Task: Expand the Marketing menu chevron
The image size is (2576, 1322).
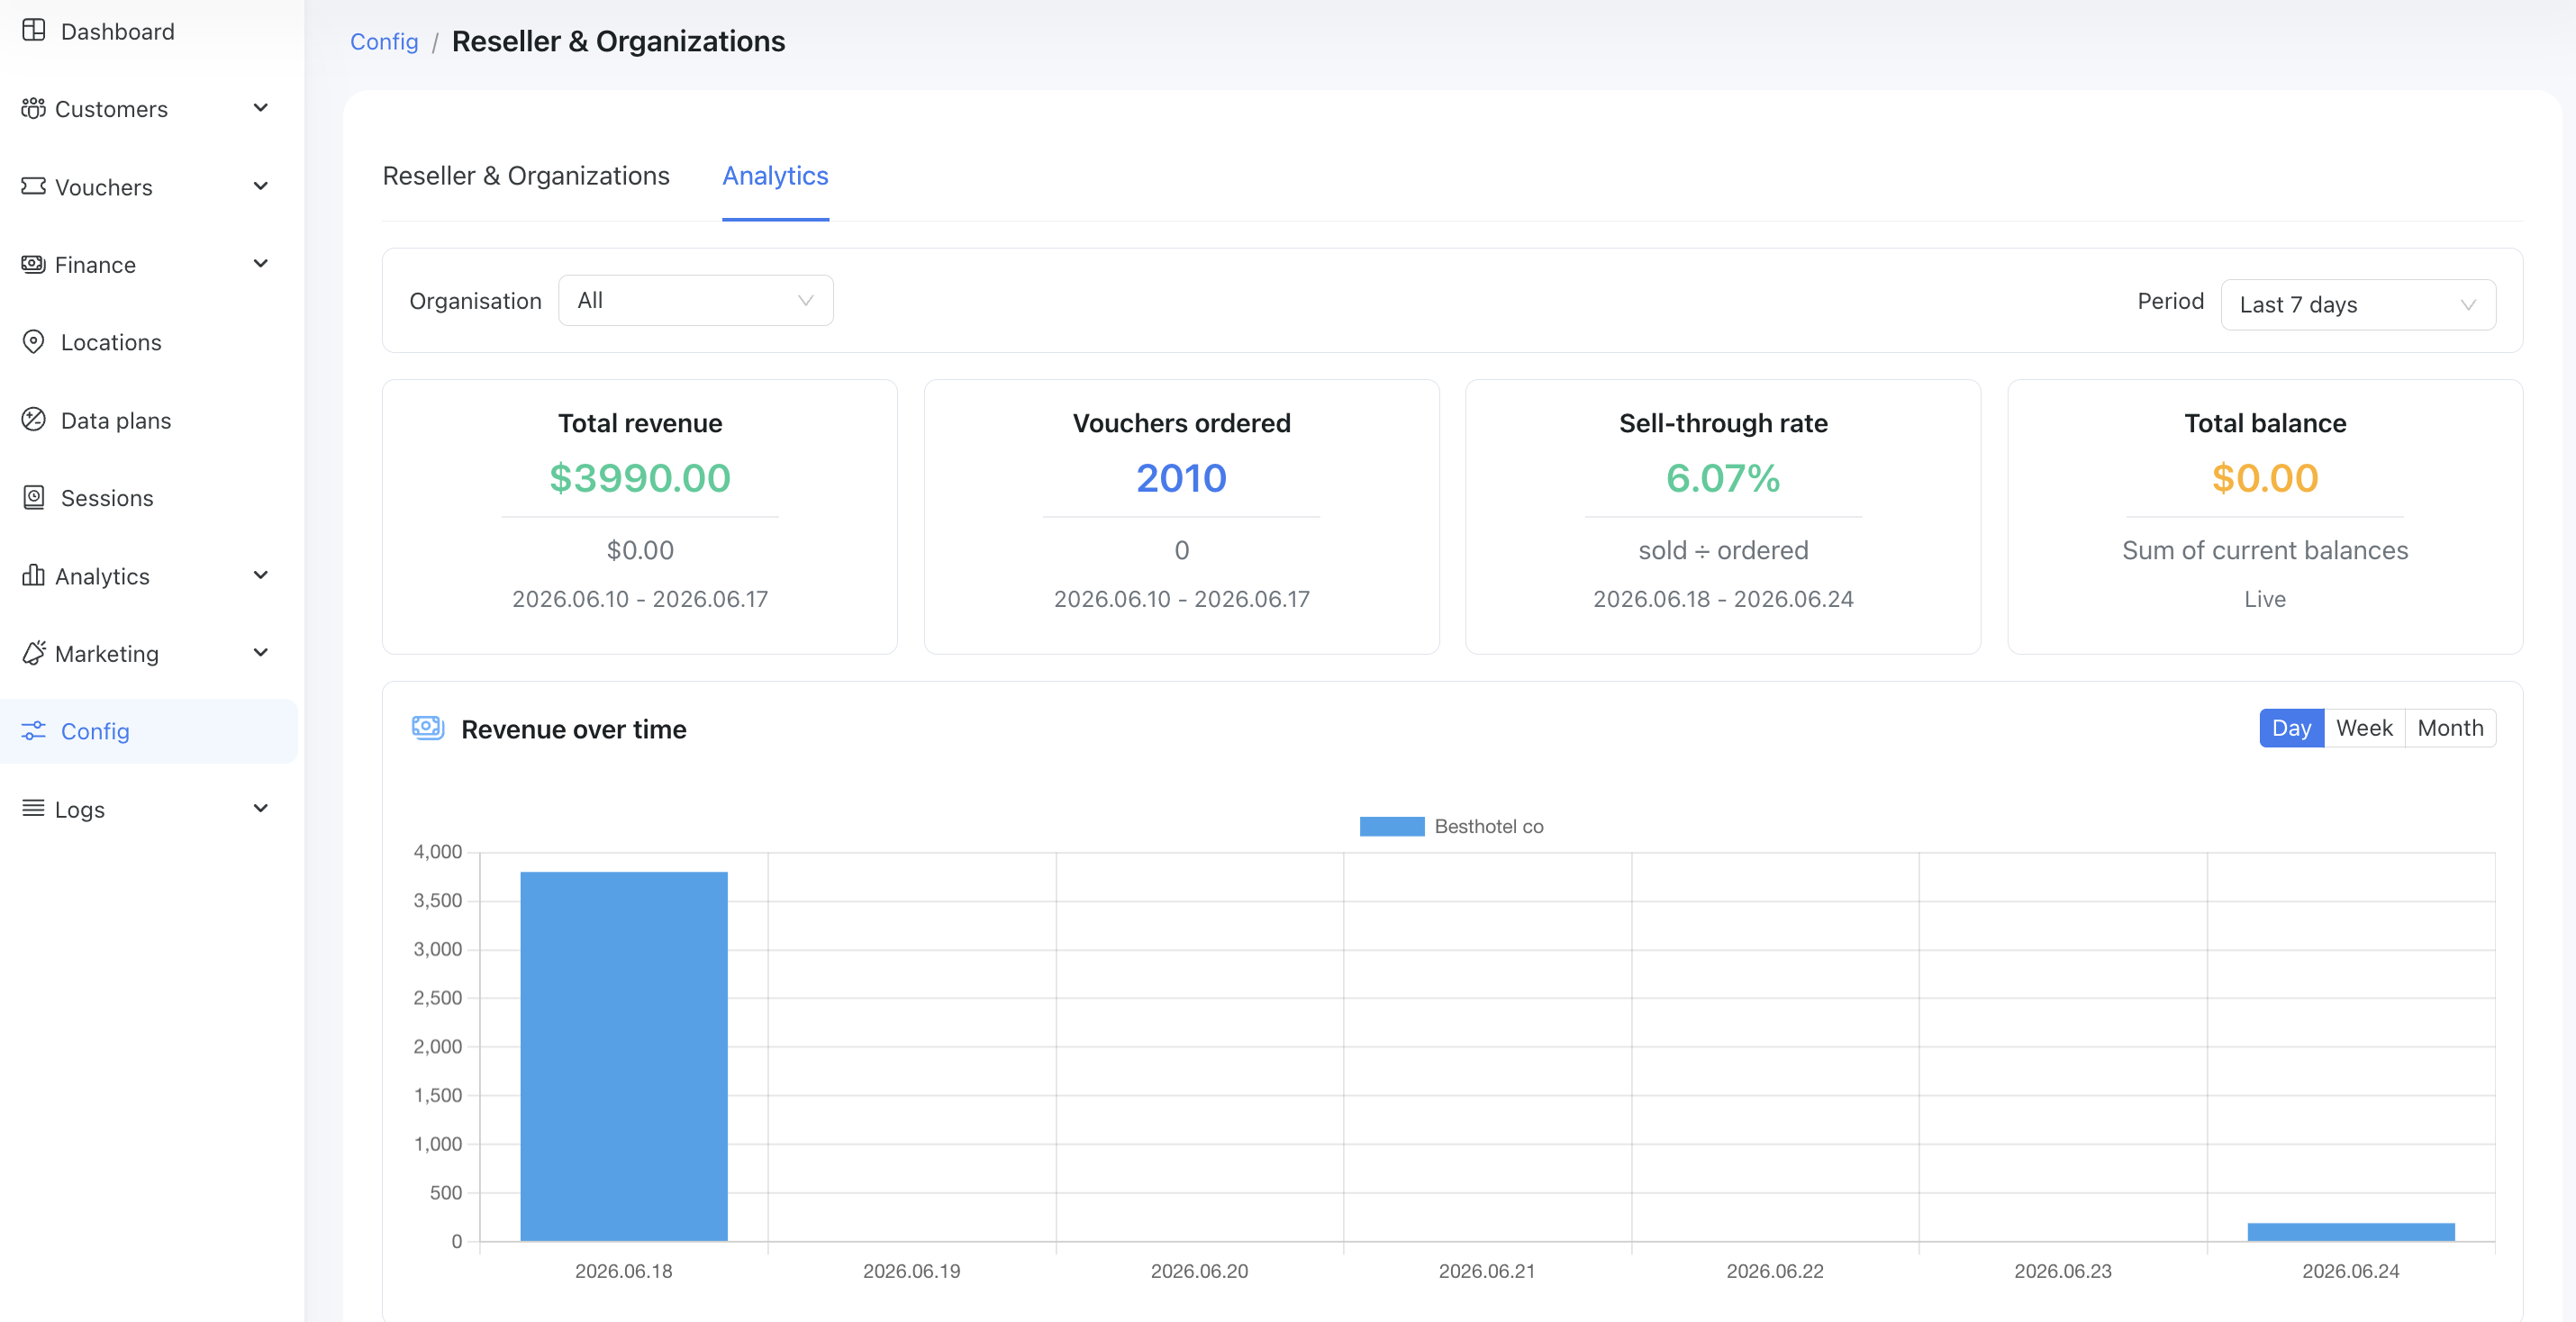Action: point(261,653)
